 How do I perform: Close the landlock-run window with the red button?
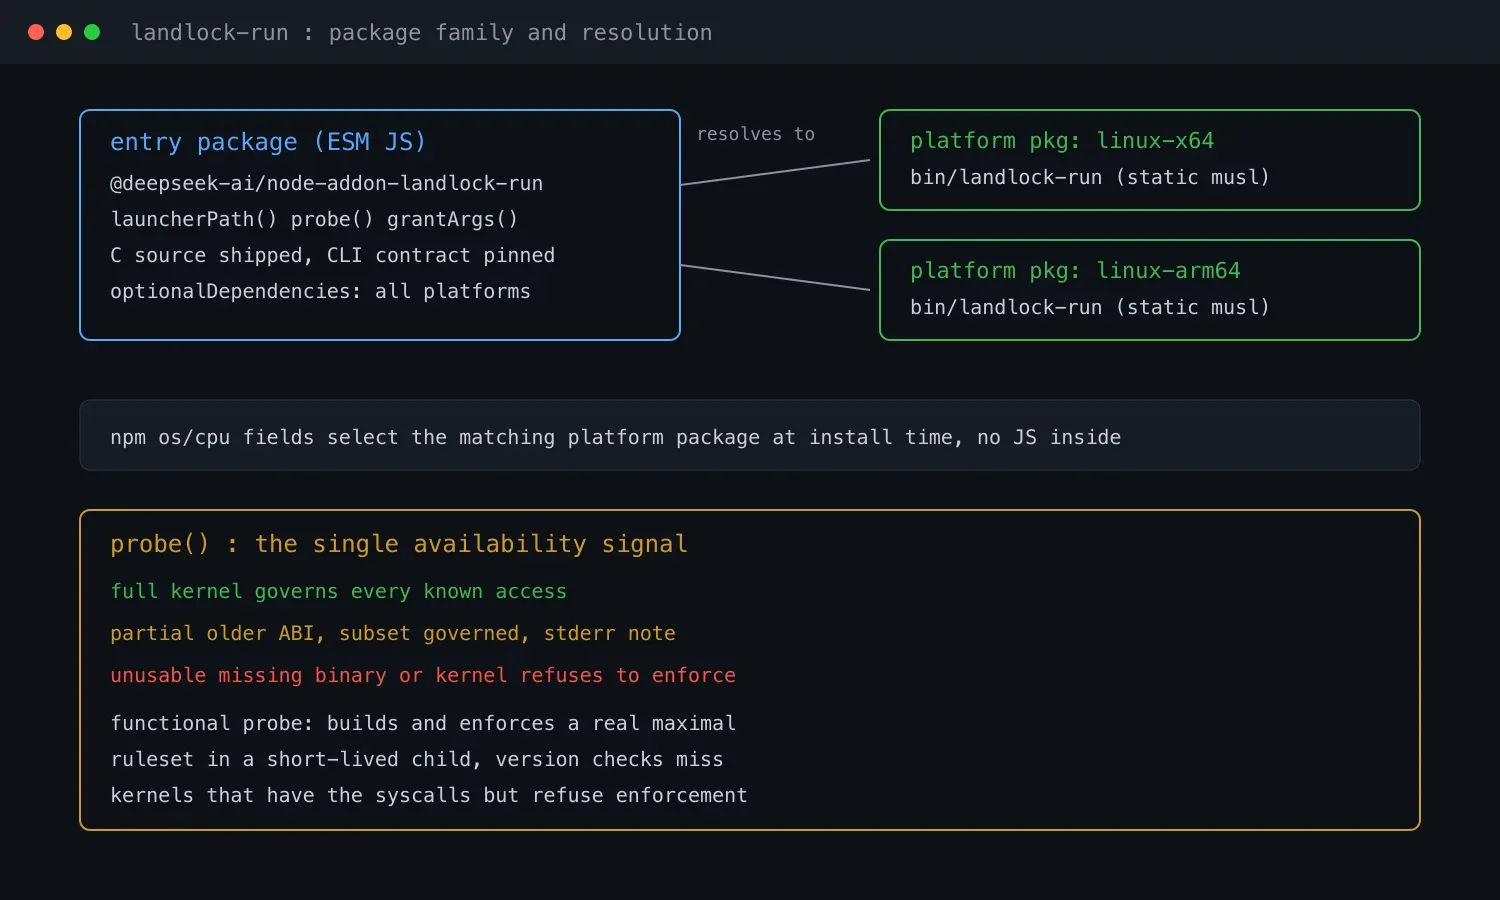pos(36,32)
